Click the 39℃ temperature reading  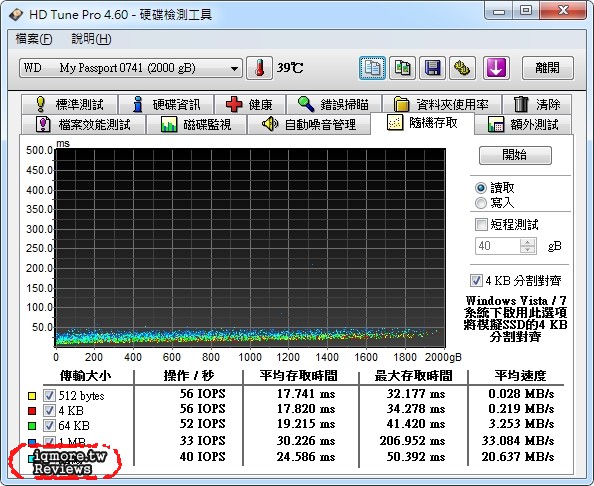tap(290, 68)
